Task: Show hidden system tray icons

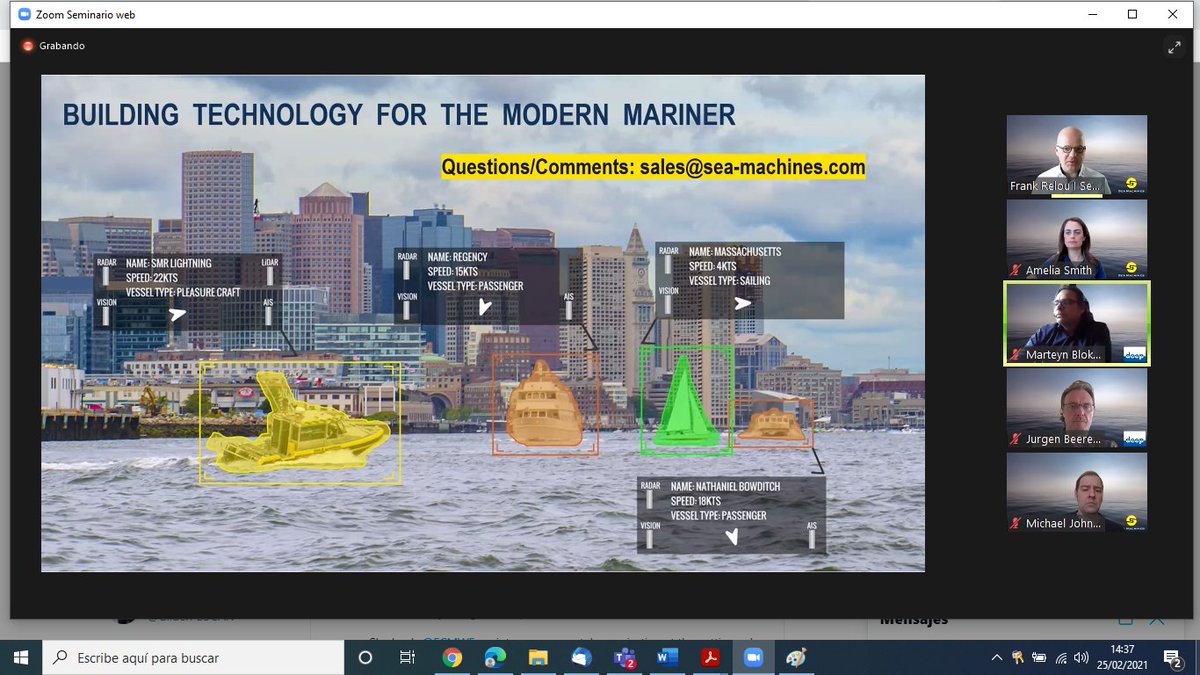Action: tap(996, 657)
